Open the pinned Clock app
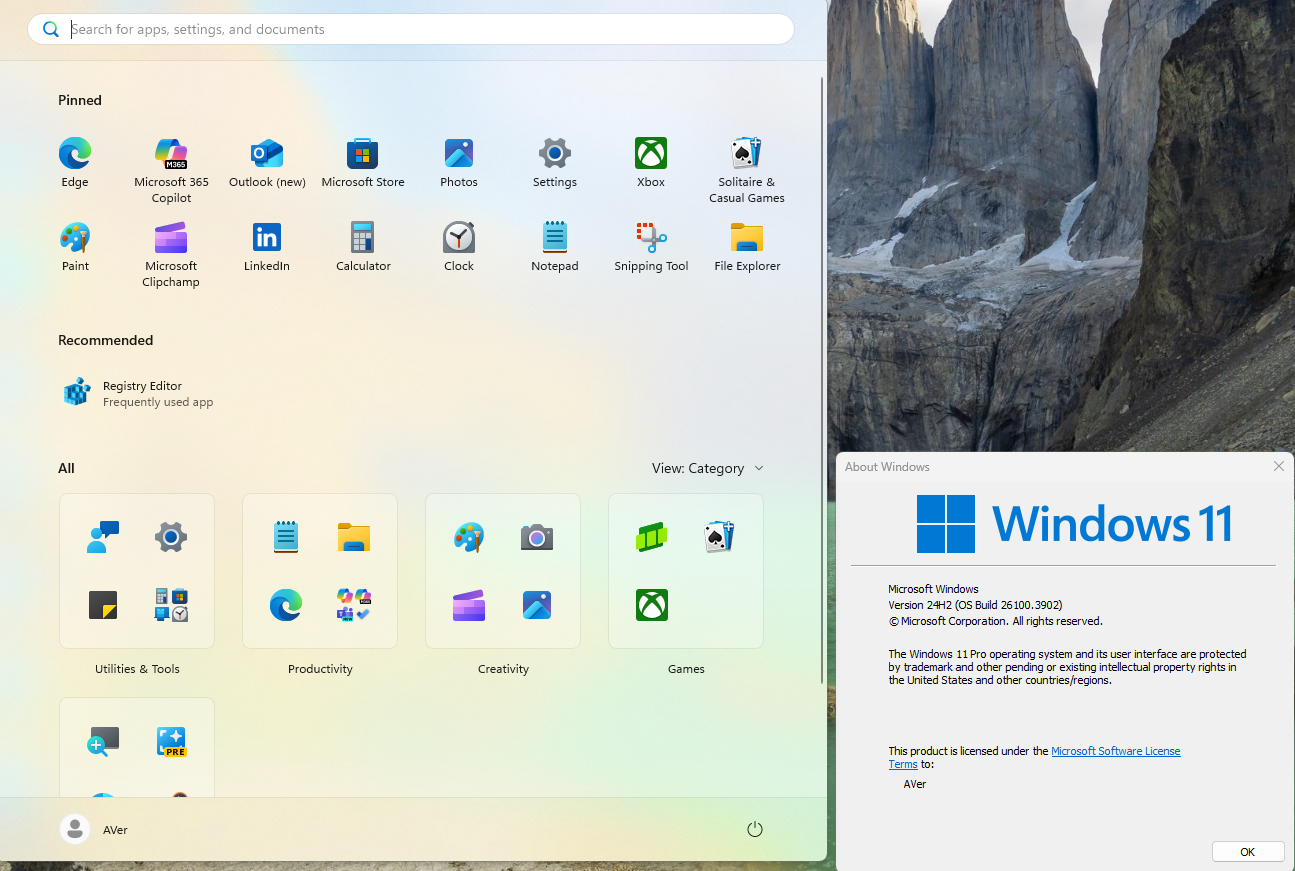Image resolution: width=1295 pixels, height=871 pixels. pyautogui.click(x=459, y=247)
